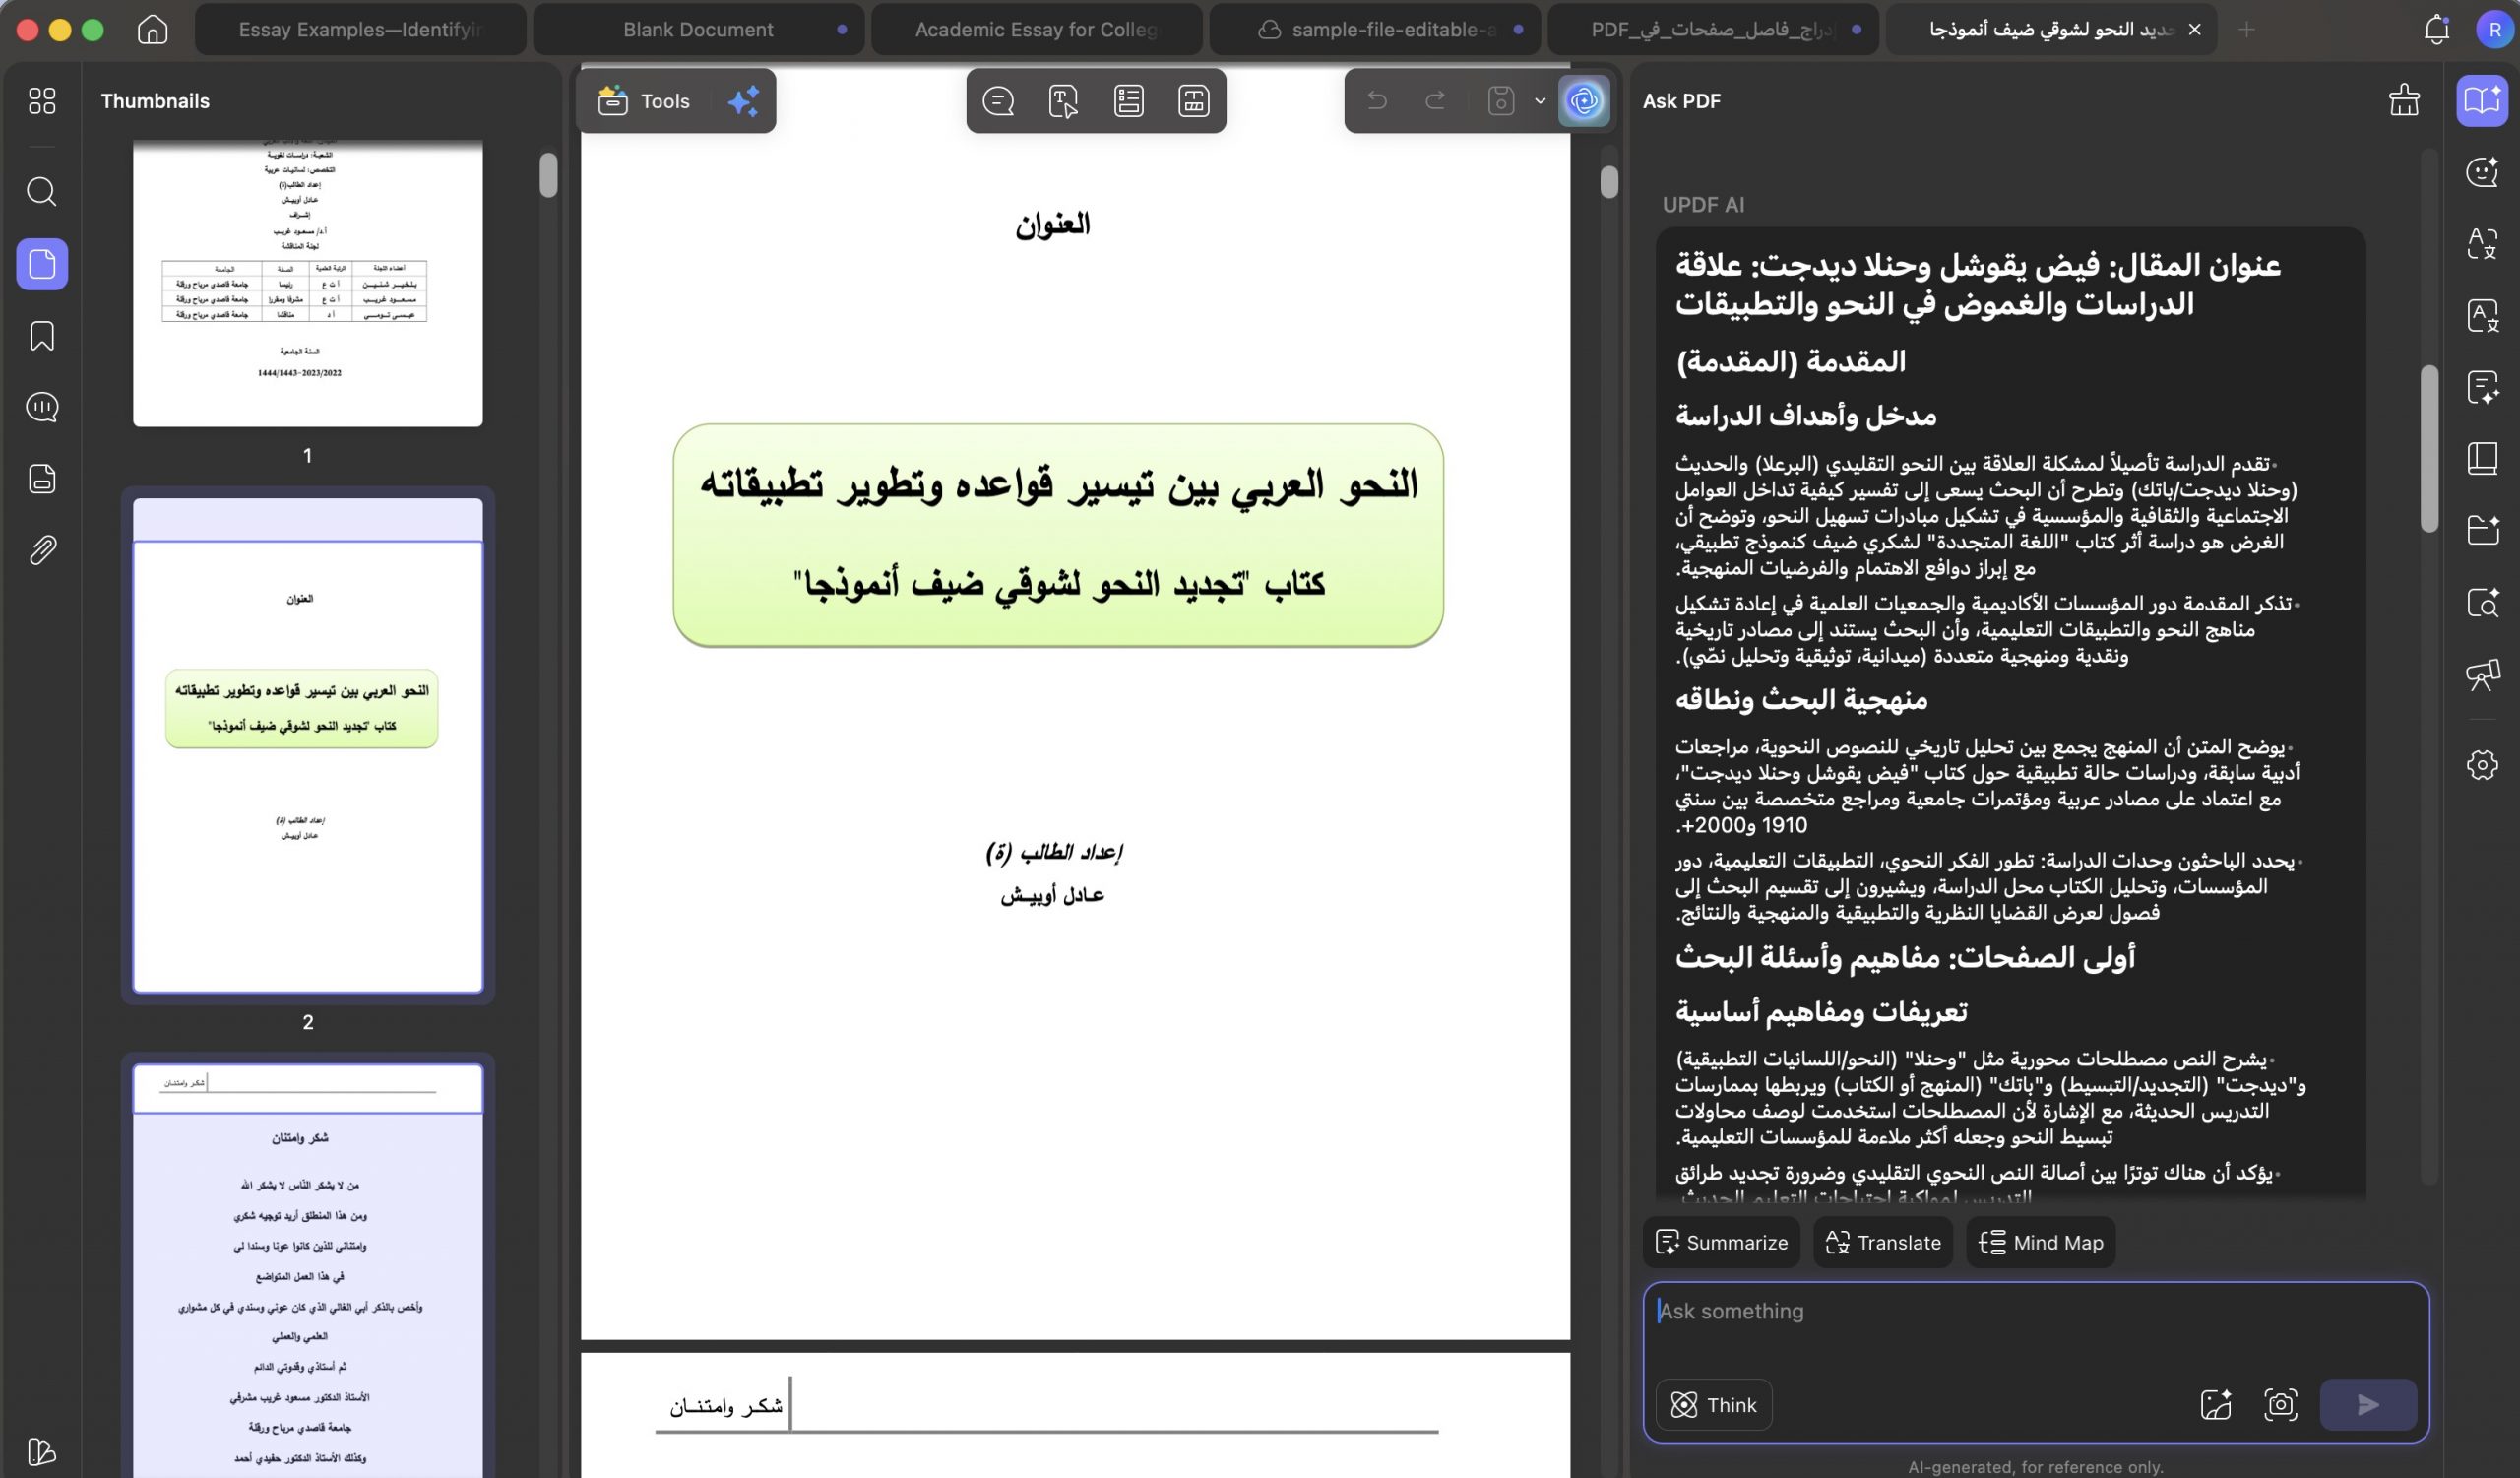
Task: Click the 'Ask PDF' panel title
Action: point(1681,101)
